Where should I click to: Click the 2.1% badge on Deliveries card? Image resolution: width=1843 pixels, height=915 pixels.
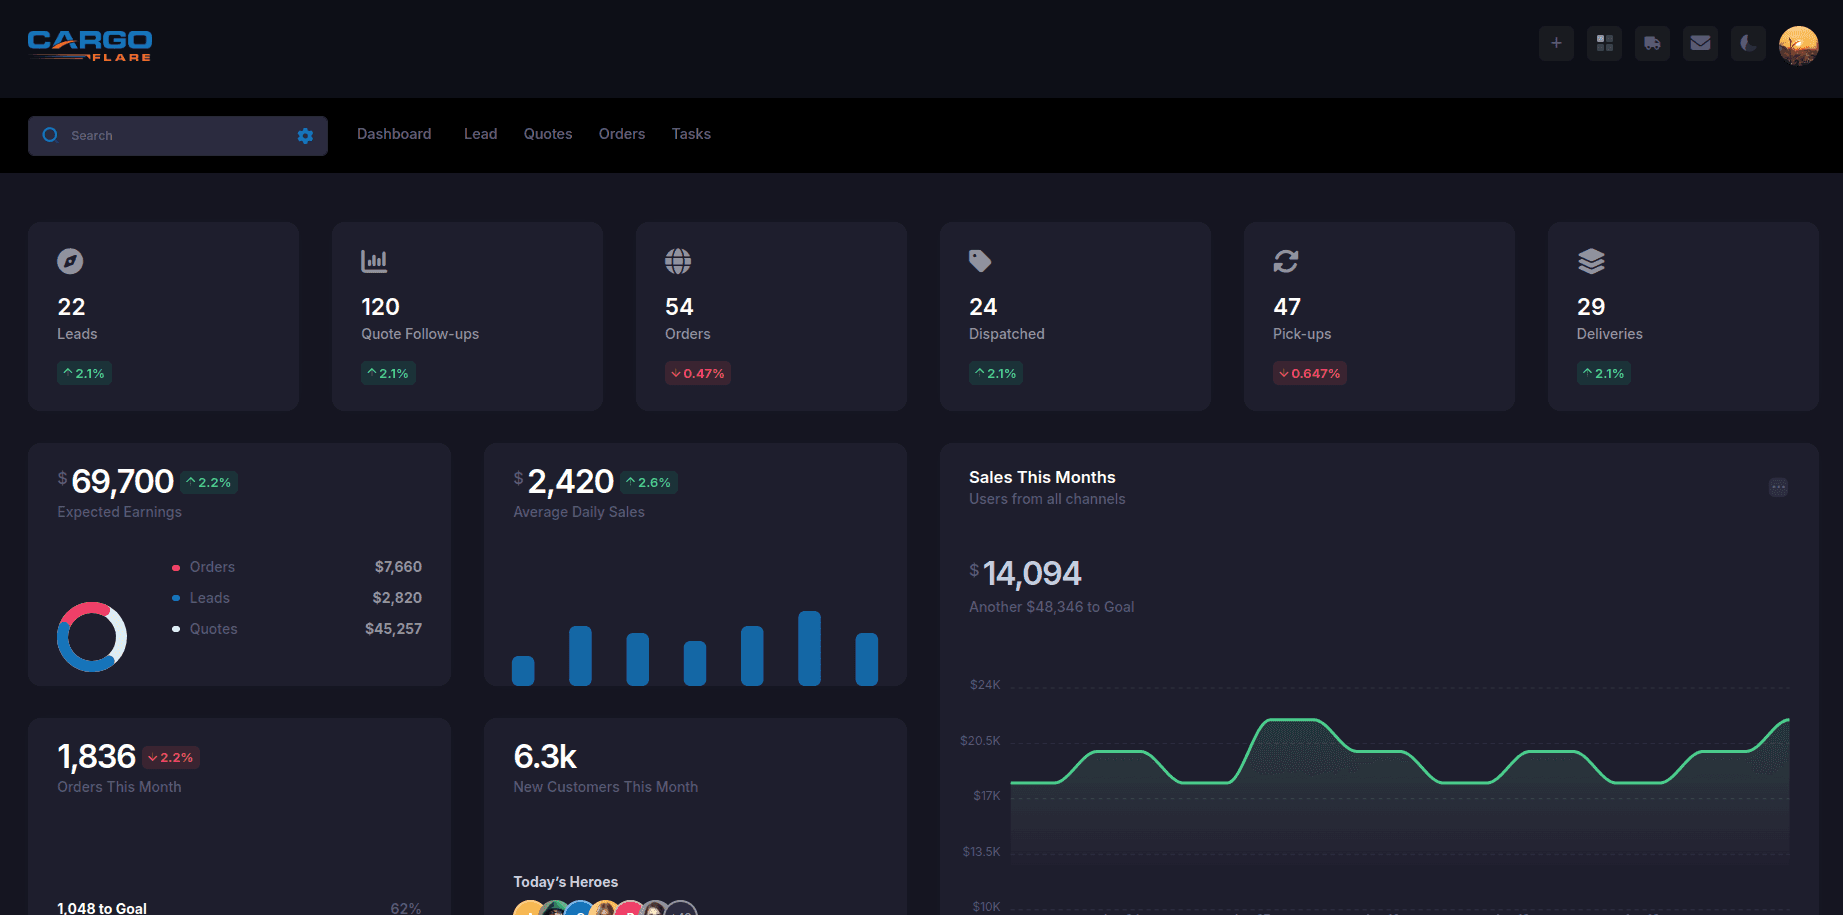coord(1604,373)
